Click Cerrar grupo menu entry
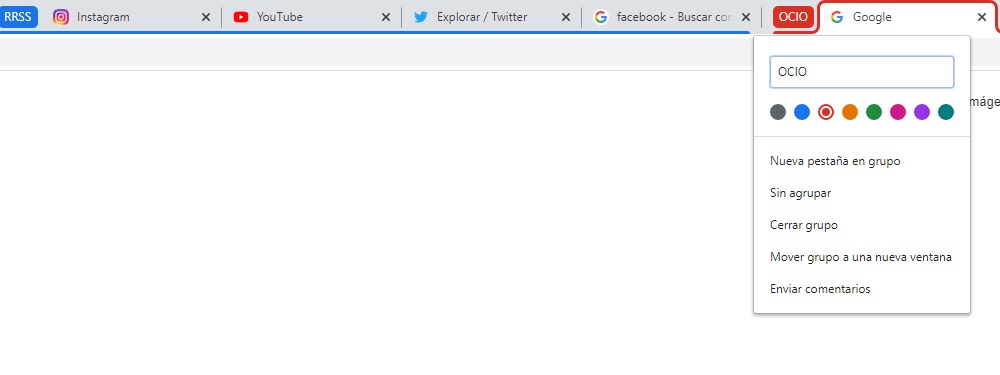1000x375 pixels. click(x=862, y=225)
